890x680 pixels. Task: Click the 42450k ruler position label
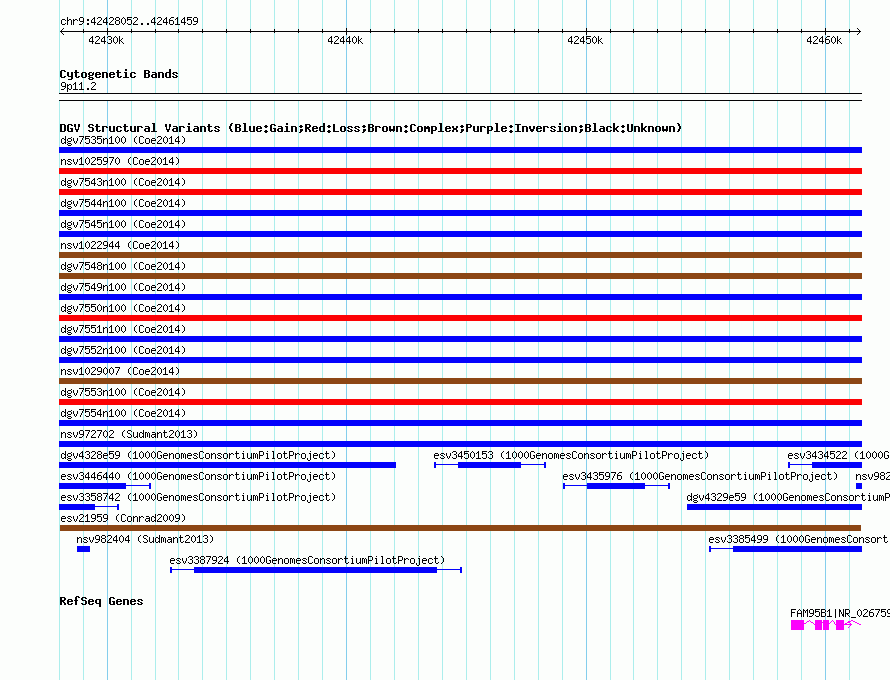pos(585,40)
